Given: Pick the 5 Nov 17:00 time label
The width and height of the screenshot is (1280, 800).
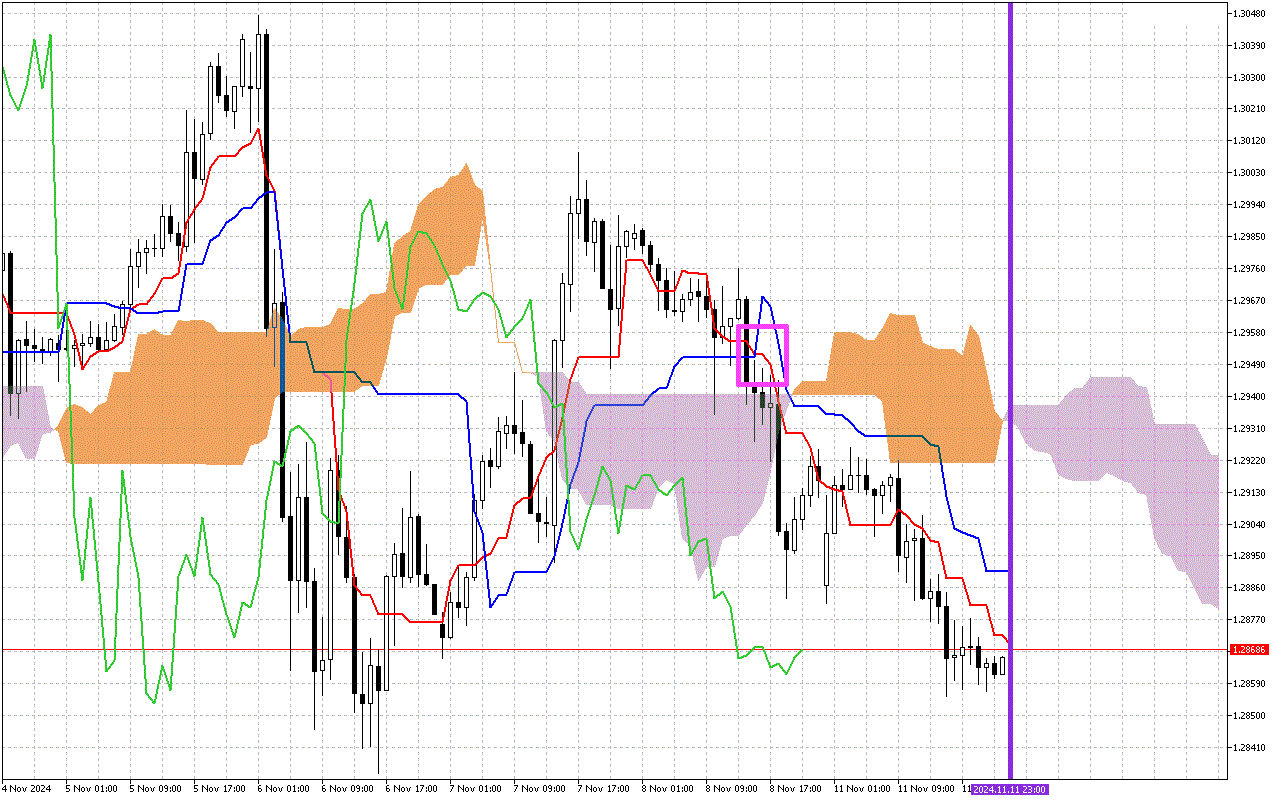Looking at the screenshot, I should [220, 789].
